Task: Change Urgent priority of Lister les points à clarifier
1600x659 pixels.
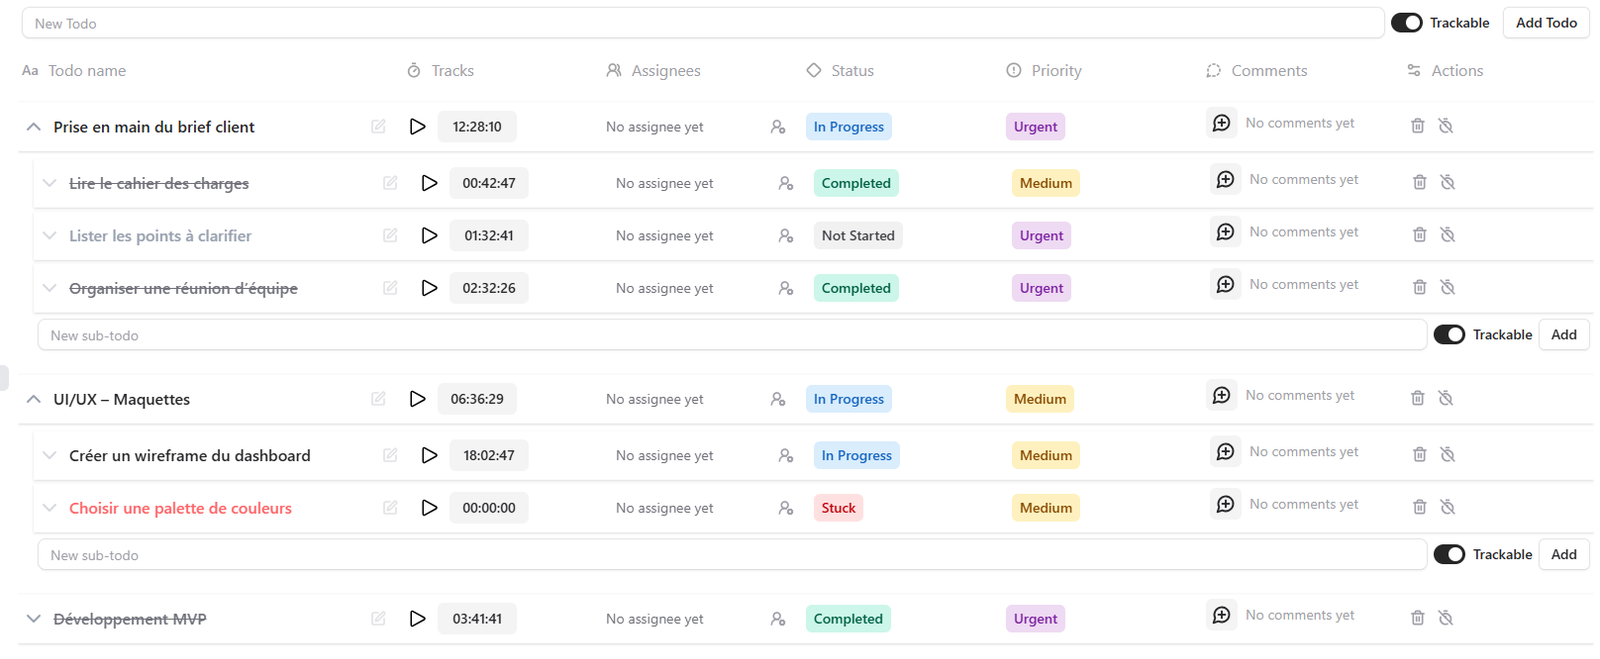Action: [1041, 236]
